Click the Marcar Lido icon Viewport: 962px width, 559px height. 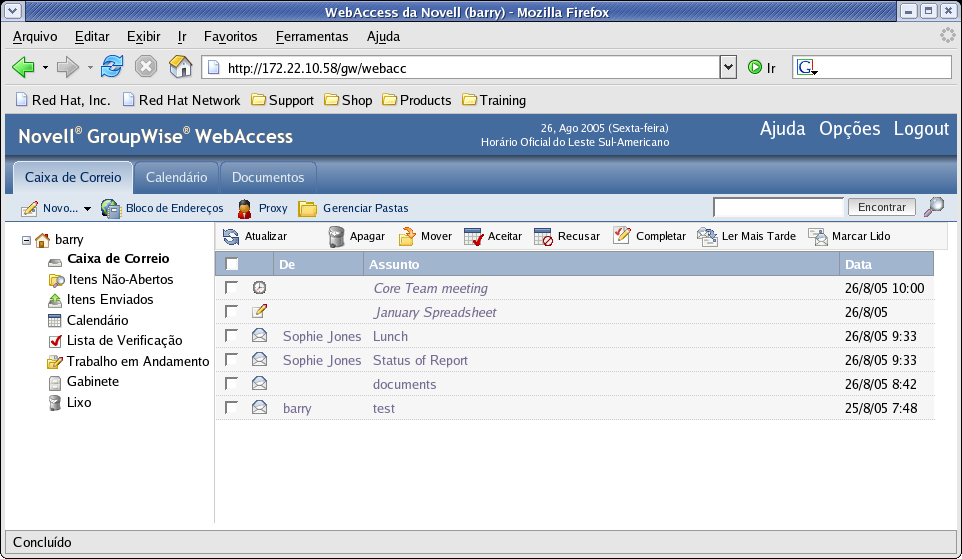pyautogui.click(x=818, y=236)
